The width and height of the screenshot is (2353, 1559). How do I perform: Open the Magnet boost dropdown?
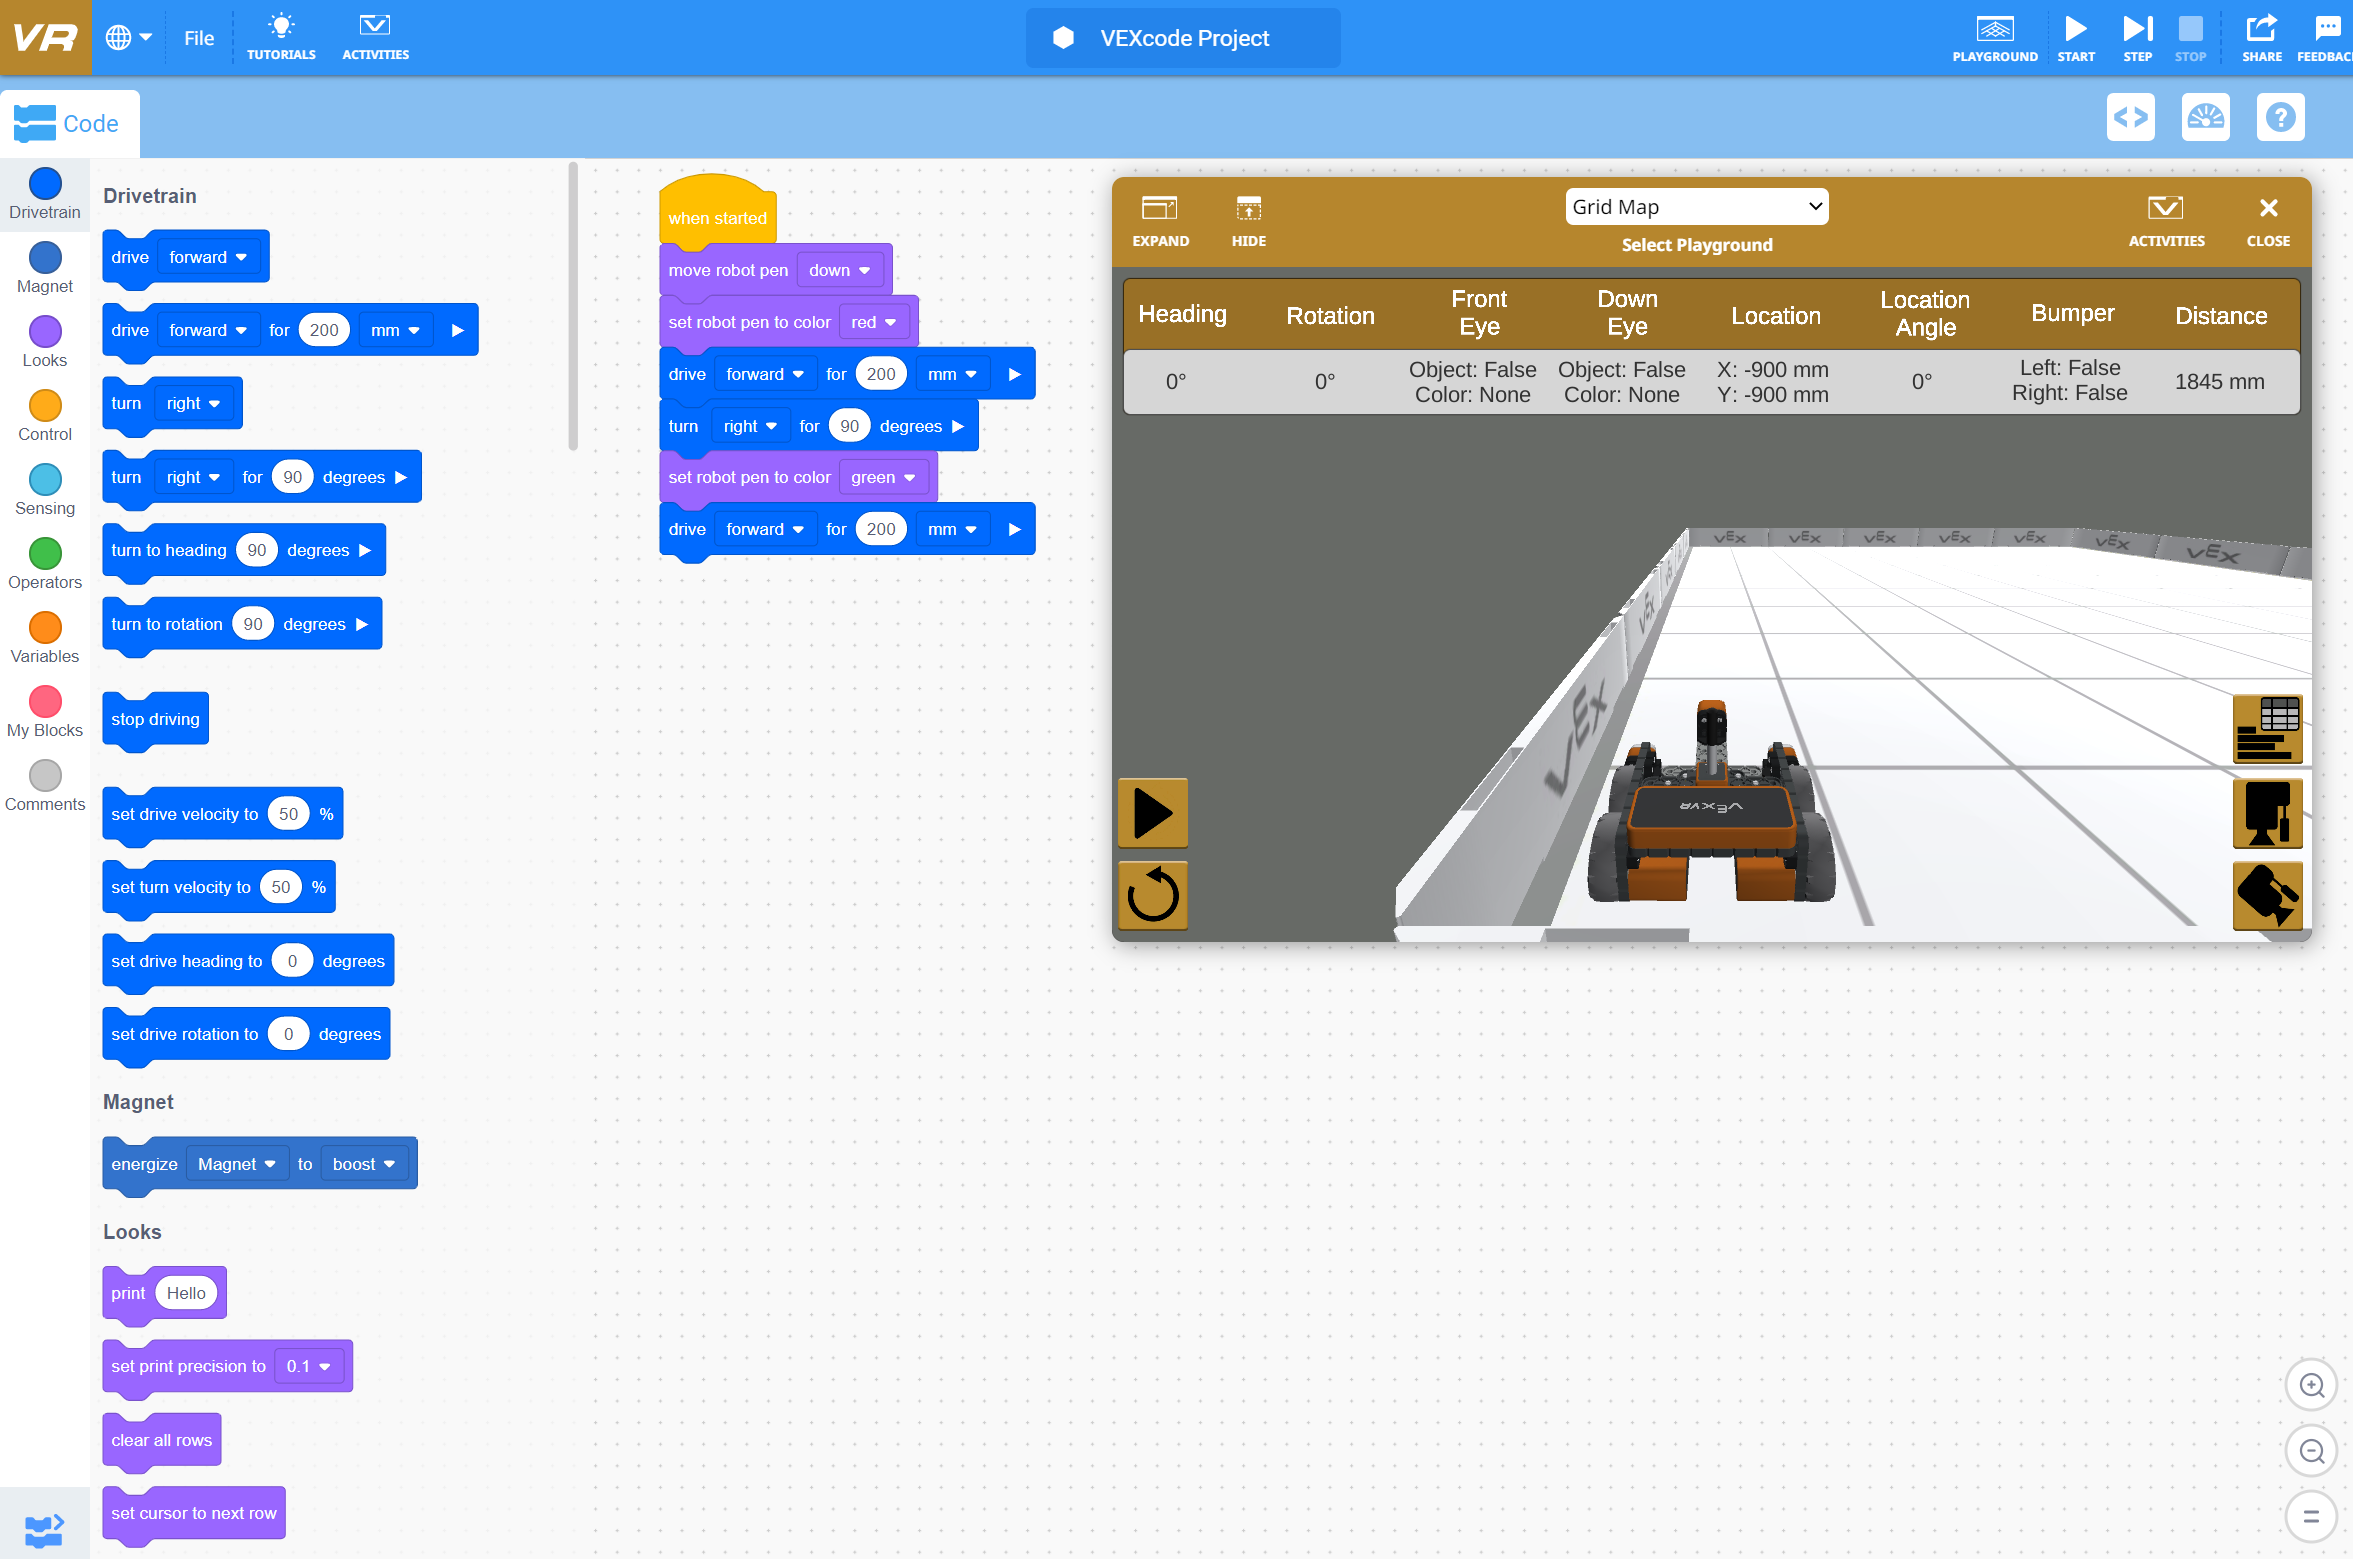(364, 1163)
